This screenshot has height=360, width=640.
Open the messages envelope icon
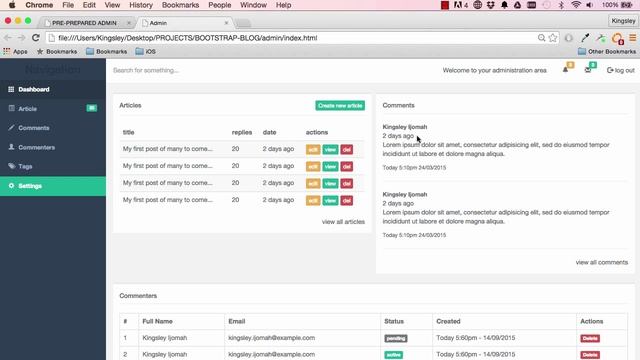[588, 70]
